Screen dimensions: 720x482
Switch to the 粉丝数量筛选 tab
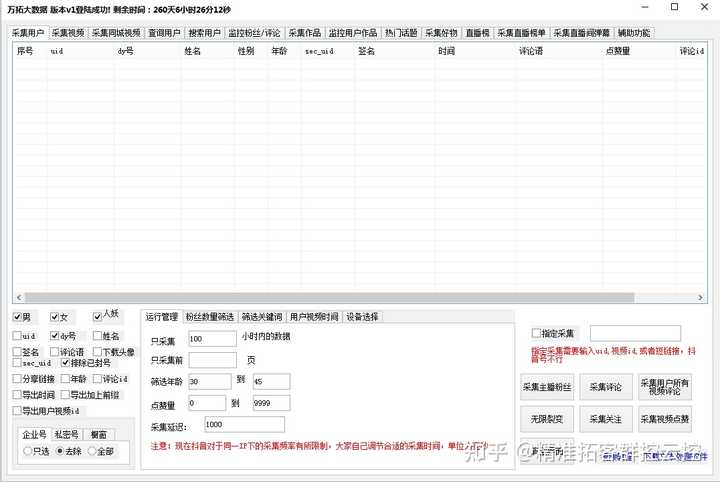pos(209,317)
